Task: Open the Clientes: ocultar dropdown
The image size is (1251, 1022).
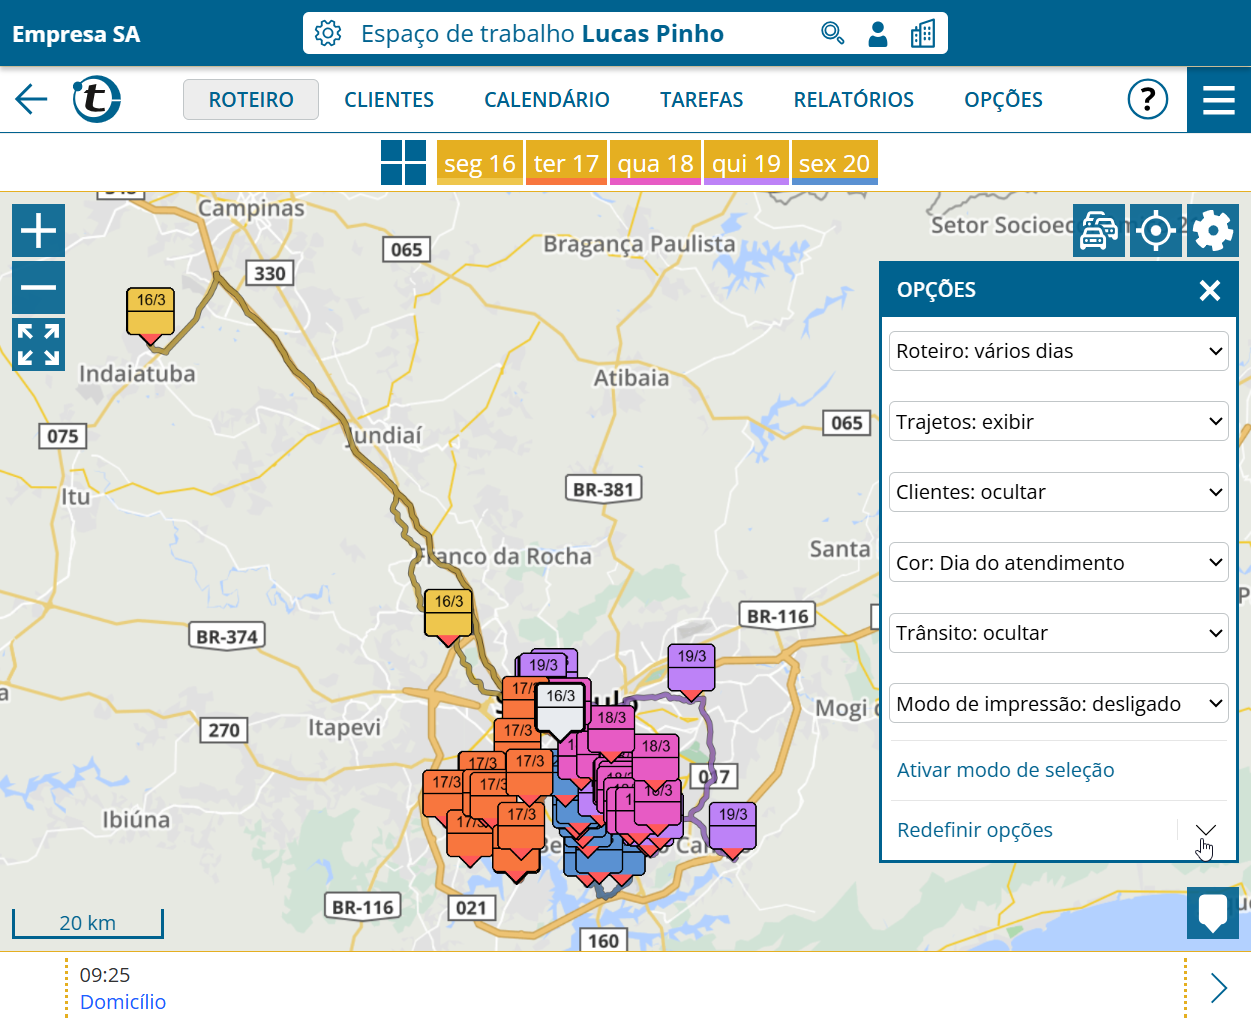Action: 1058,492
